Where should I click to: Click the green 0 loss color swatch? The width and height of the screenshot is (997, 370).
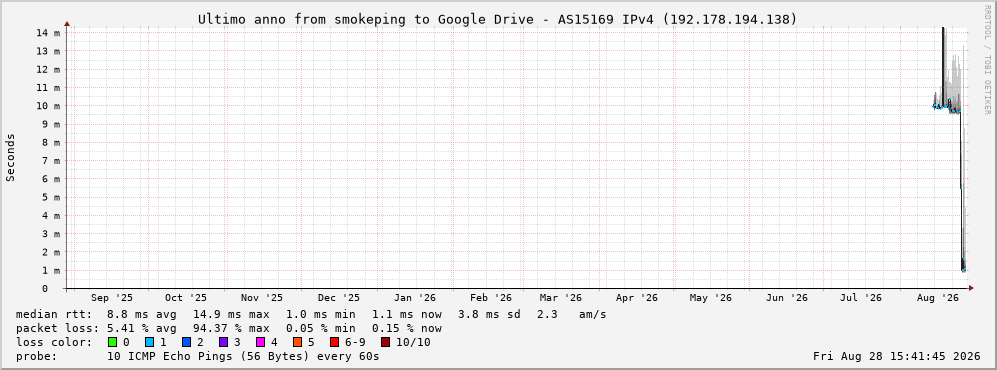(113, 343)
